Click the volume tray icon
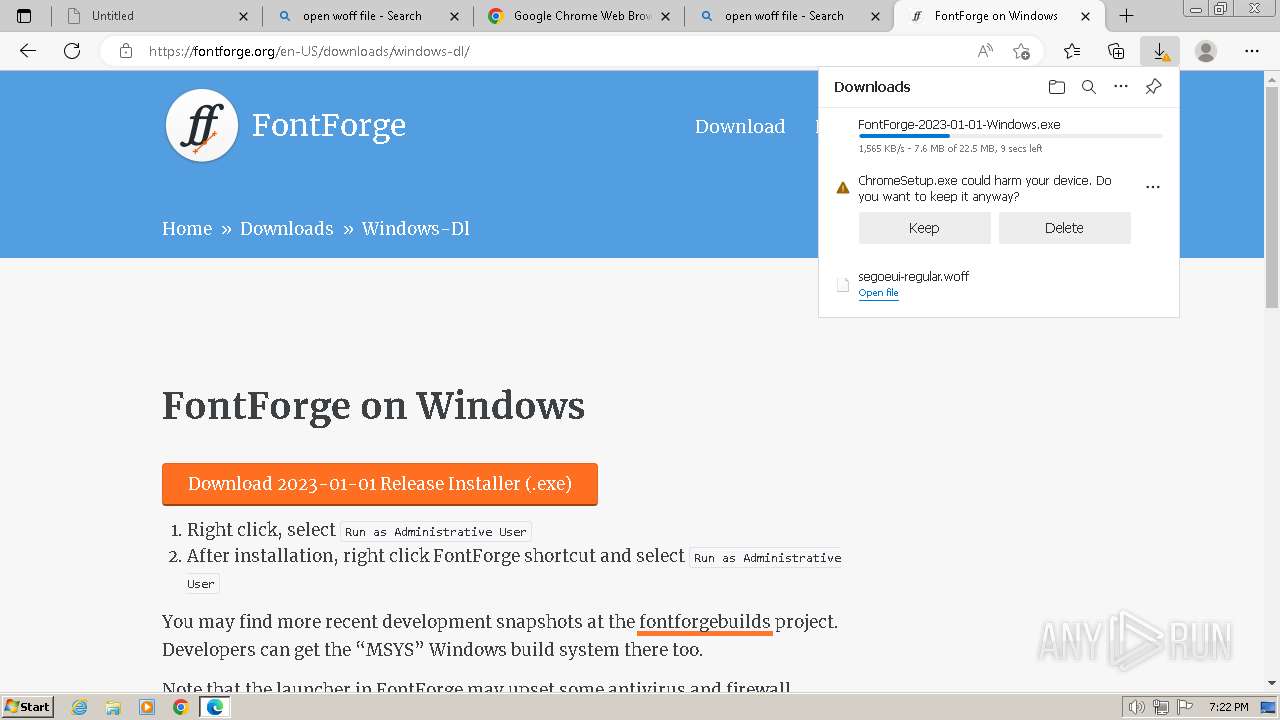This screenshot has height=720, width=1280. 1136,707
